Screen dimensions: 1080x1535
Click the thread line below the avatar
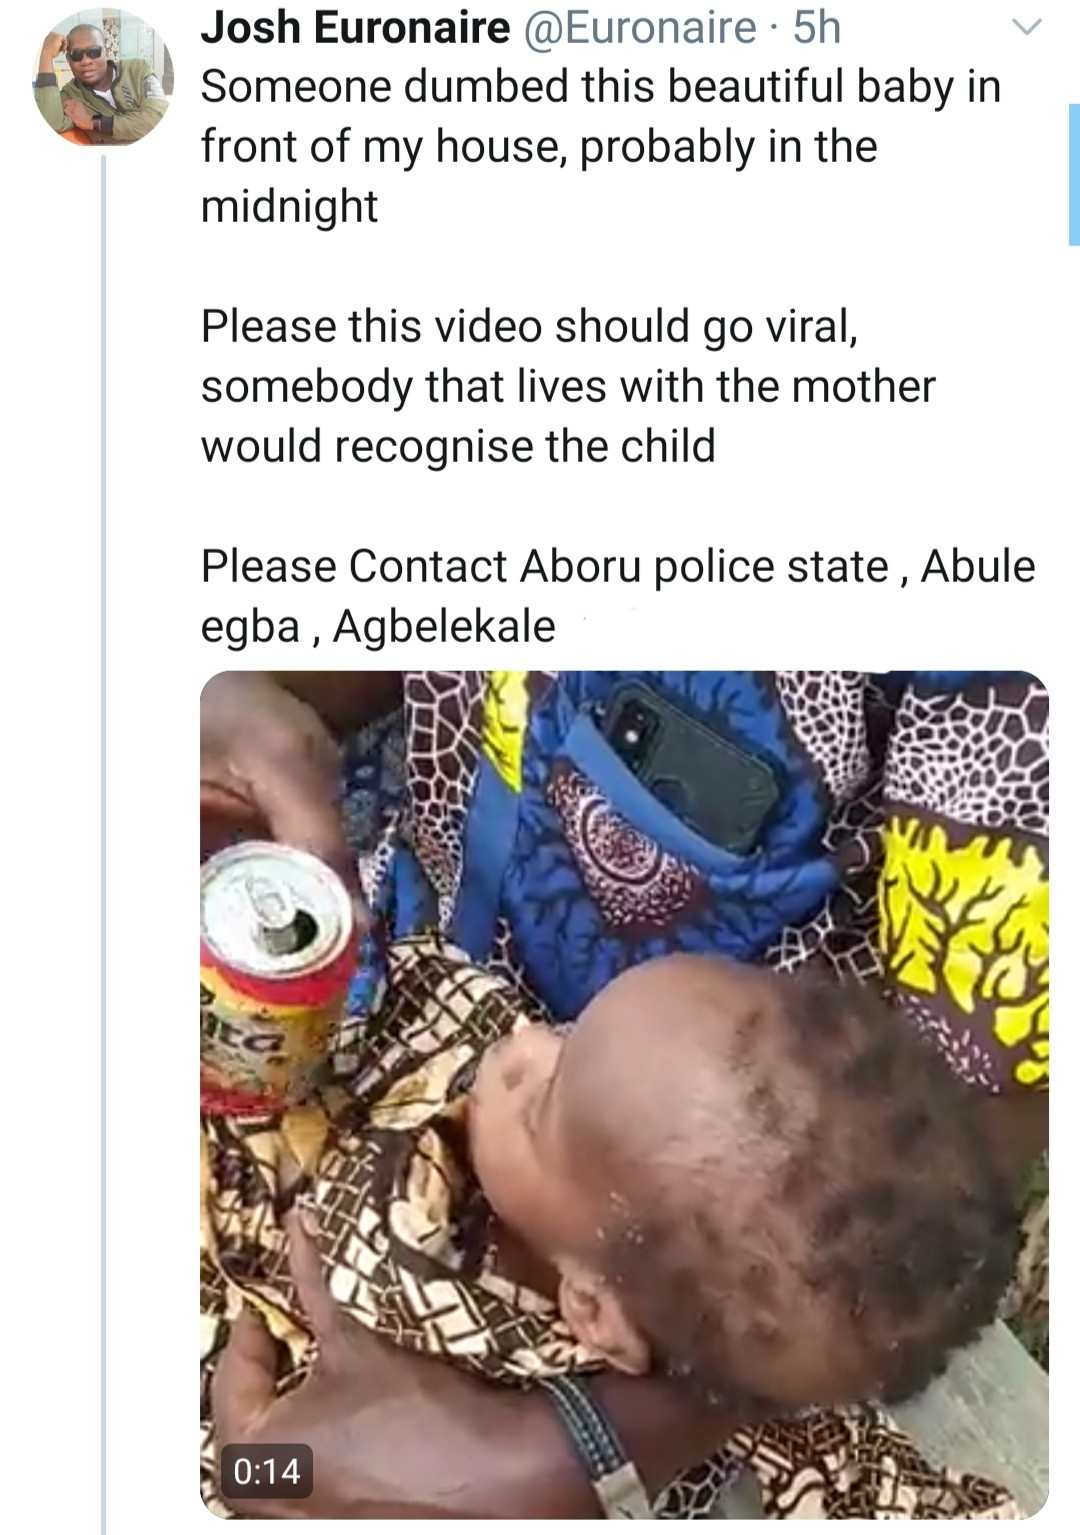point(104,800)
